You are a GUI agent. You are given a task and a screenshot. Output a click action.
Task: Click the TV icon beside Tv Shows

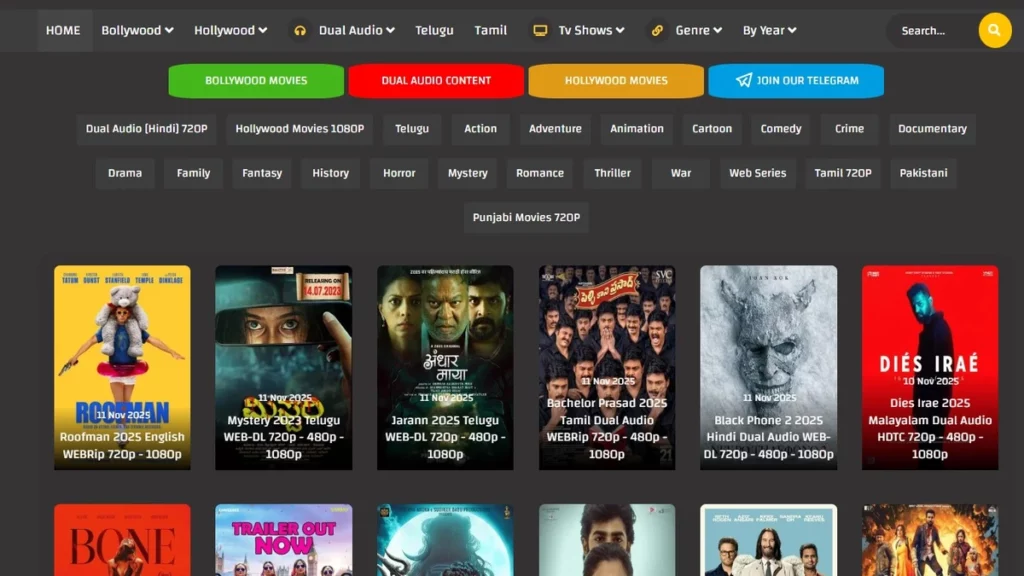click(540, 31)
